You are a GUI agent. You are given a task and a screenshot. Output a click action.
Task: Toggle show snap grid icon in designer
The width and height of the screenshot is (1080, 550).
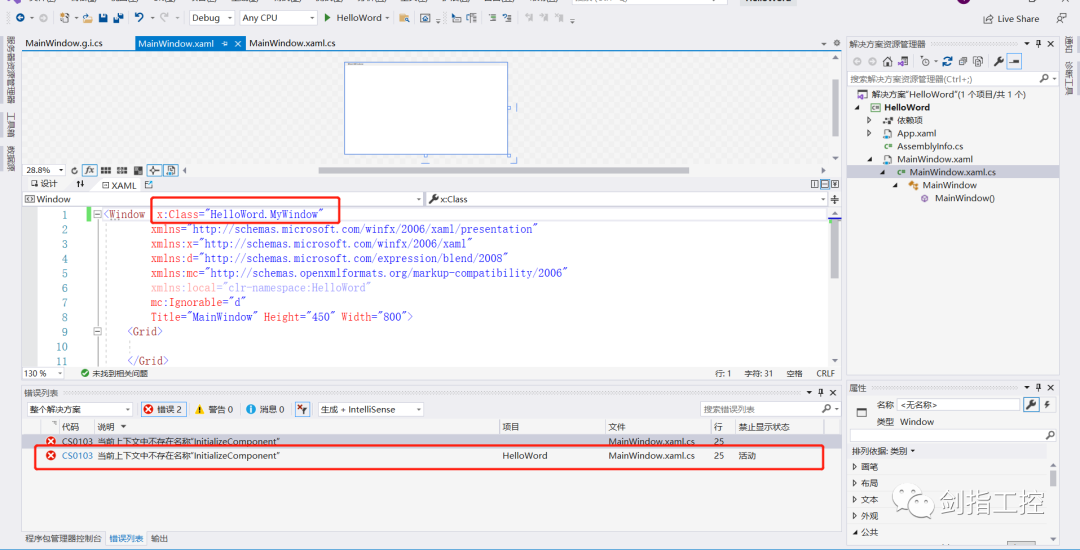(107, 169)
